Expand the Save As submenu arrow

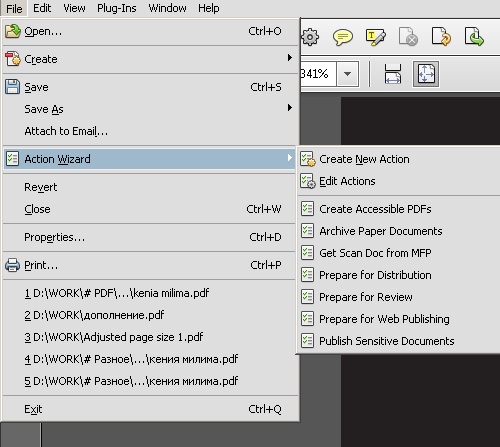click(x=290, y=108)
